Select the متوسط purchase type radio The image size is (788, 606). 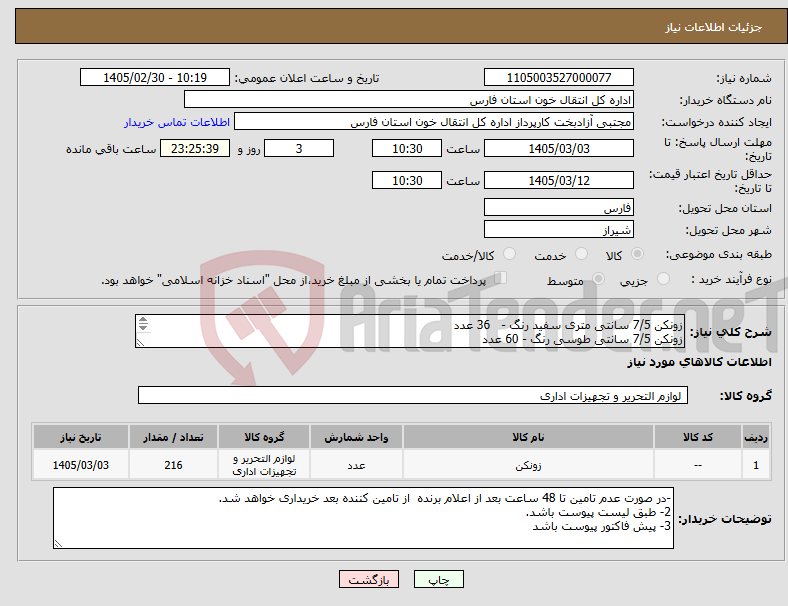point(598,279)
